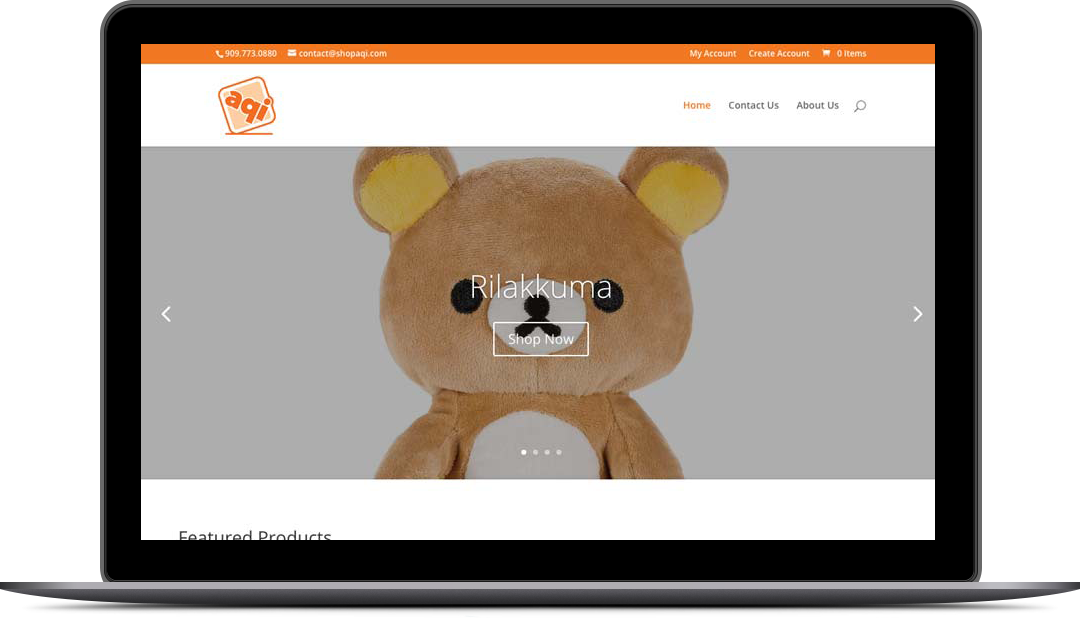Activate the third slide indicator dot
The height and width of the screenshot is (618, 1080).
546,452
